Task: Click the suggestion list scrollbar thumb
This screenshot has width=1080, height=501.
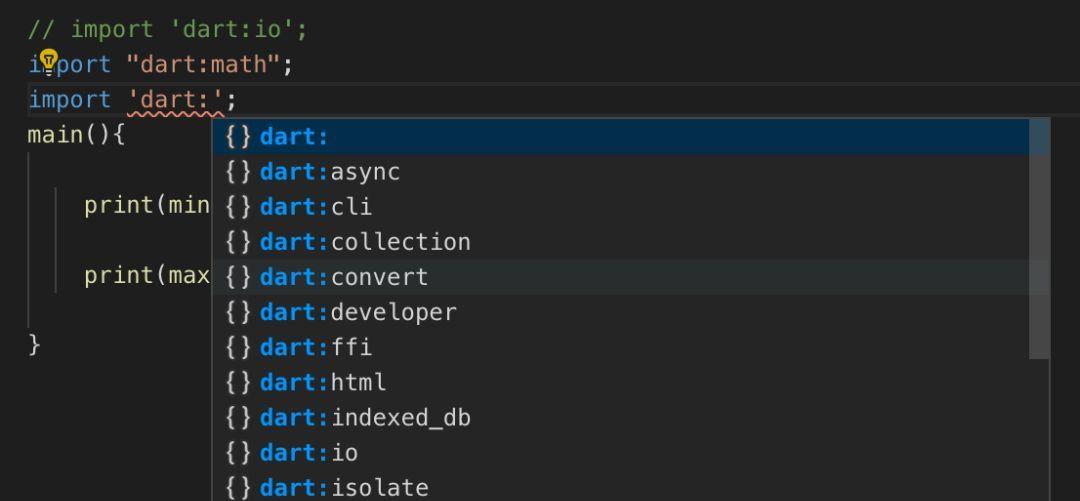Action: click(x=1039, y=239)
